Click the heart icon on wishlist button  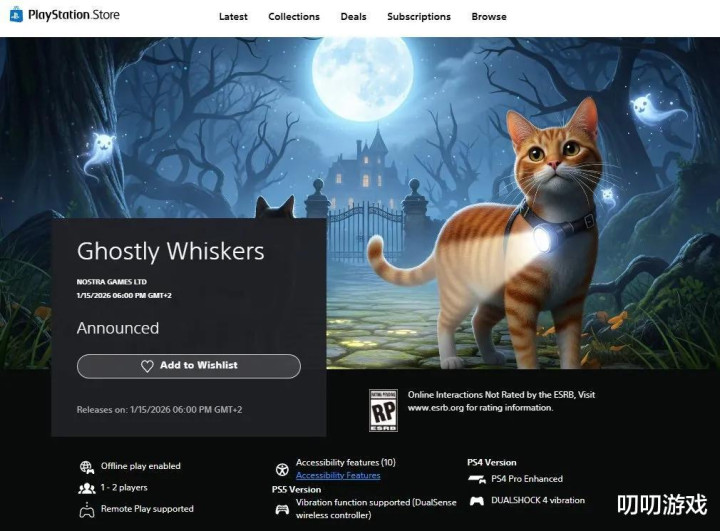pos(147,366)
